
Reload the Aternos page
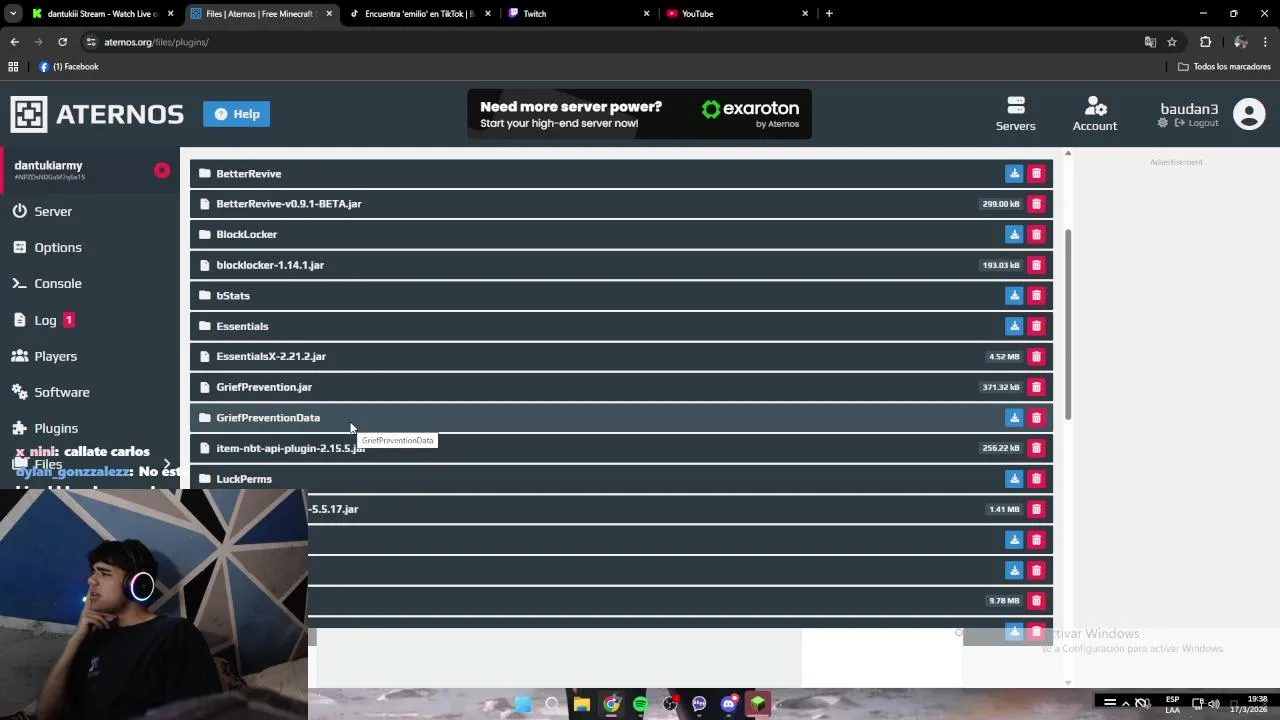(62, 42)
